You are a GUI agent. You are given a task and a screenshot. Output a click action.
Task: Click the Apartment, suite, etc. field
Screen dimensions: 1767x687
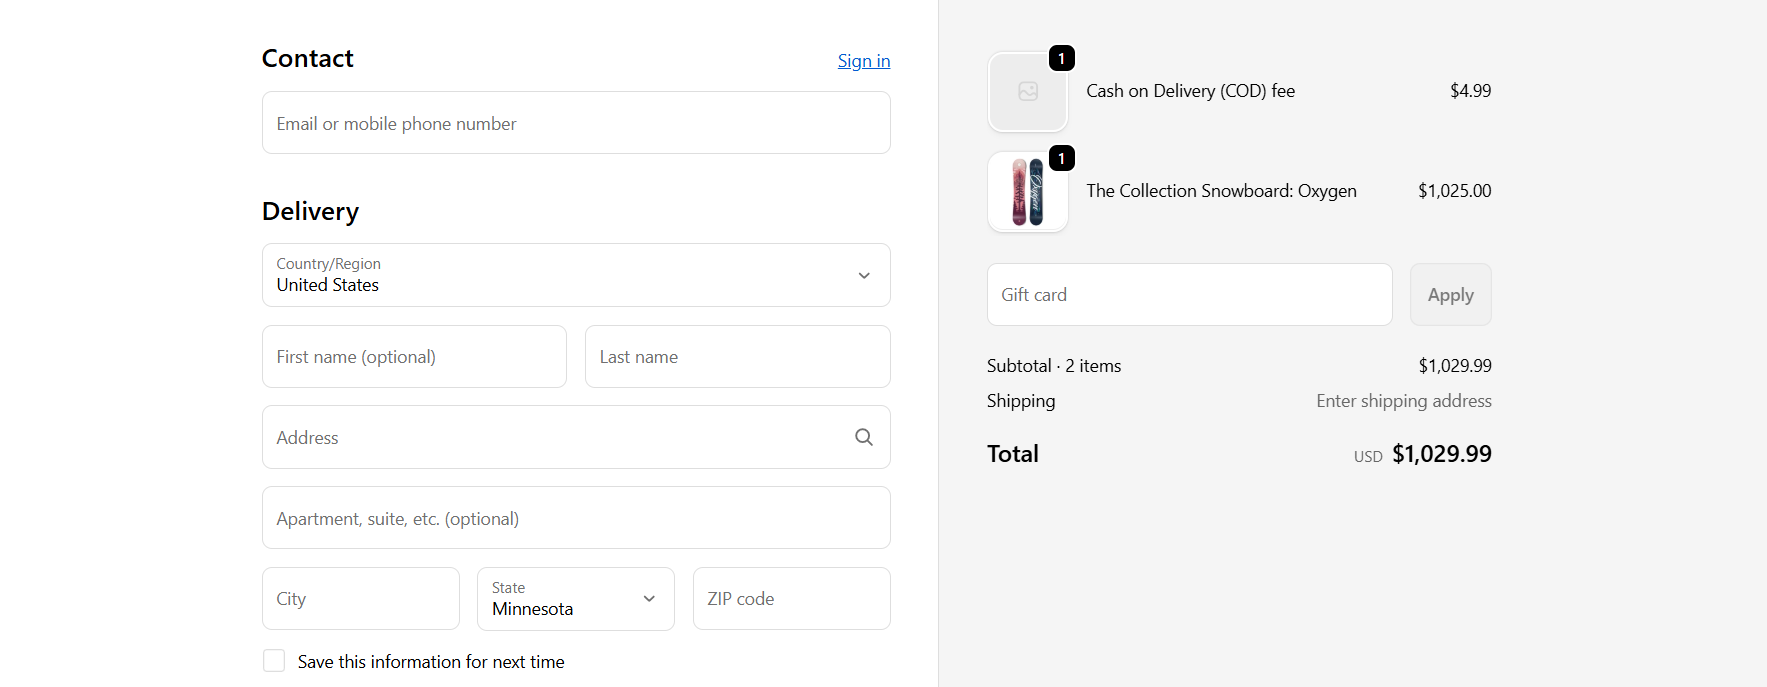click(575, 517)
